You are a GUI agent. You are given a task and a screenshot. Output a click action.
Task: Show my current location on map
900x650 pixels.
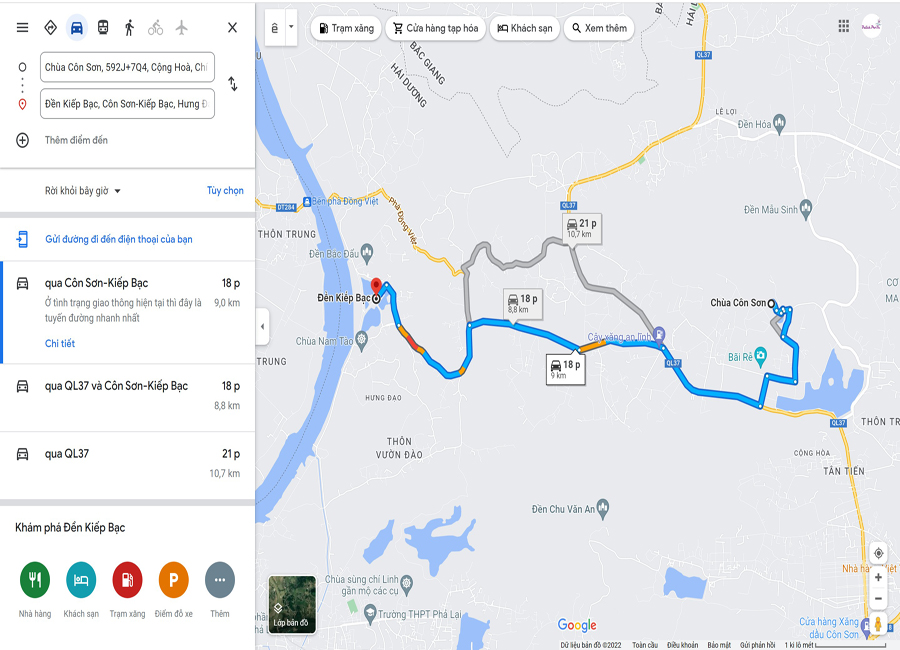coord(878,554)
